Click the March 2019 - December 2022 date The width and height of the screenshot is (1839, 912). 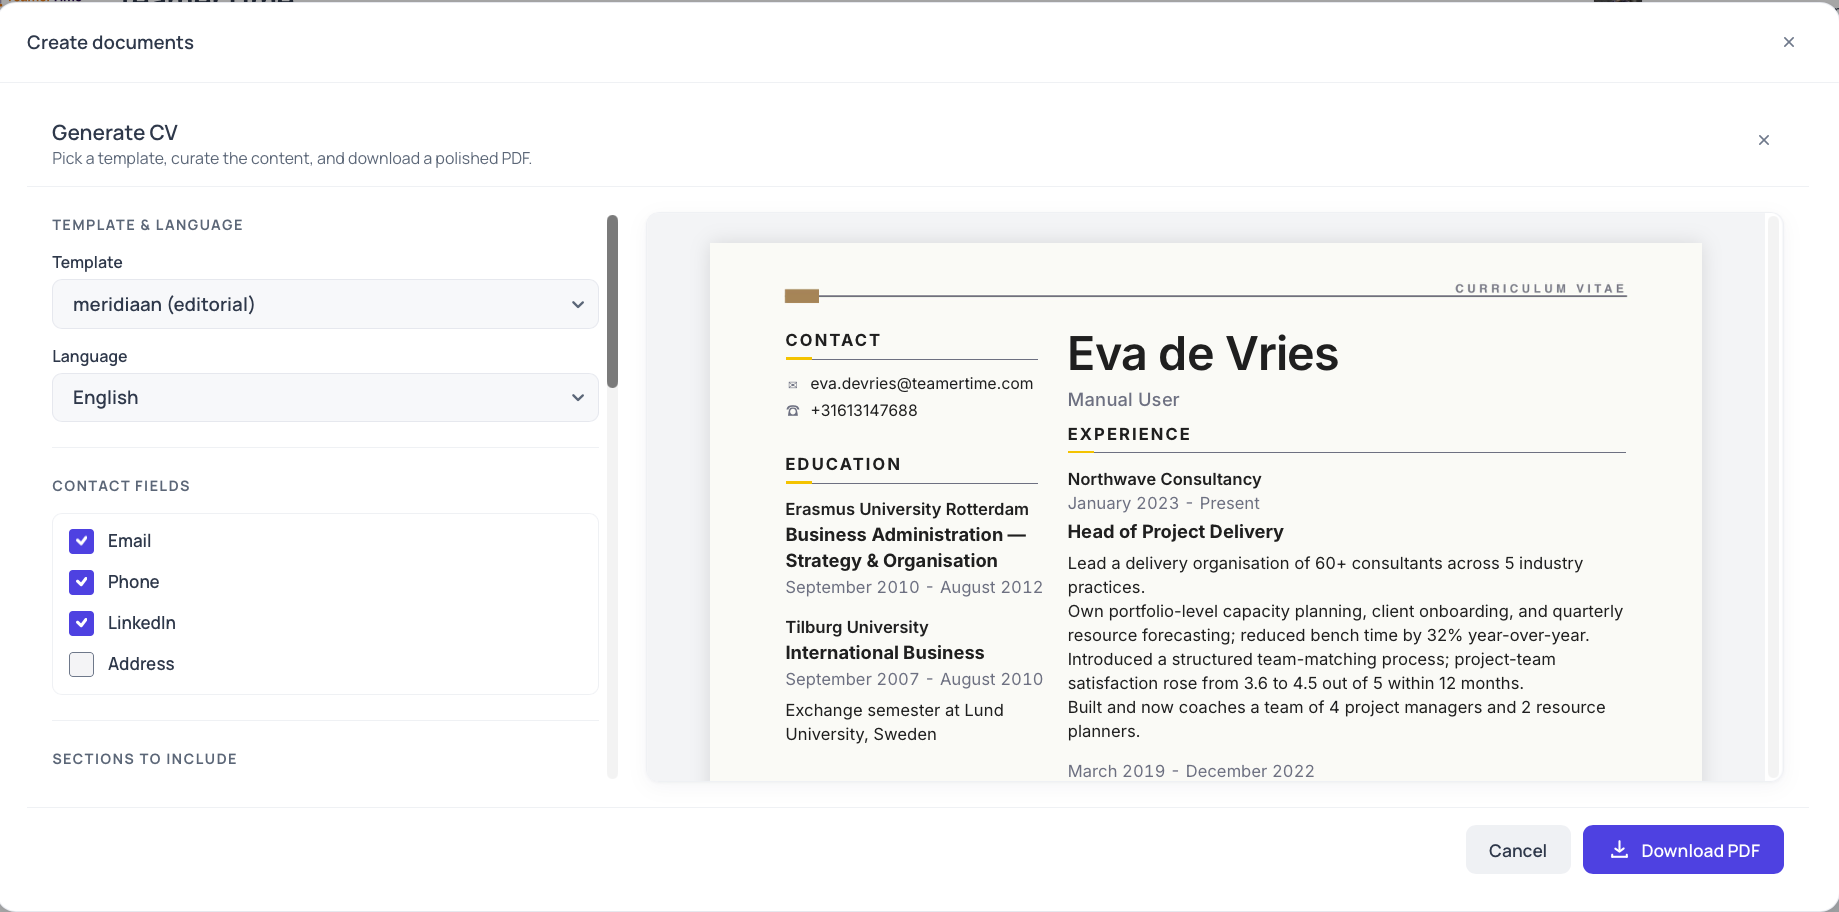point(1191,771)
